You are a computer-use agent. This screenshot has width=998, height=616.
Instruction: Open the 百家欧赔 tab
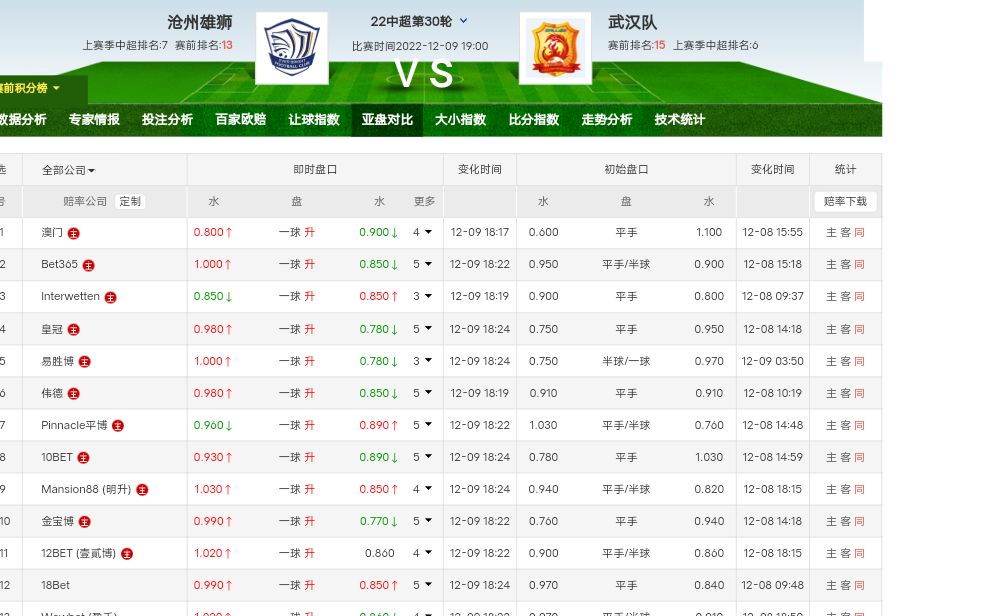(x=240, y=119)
